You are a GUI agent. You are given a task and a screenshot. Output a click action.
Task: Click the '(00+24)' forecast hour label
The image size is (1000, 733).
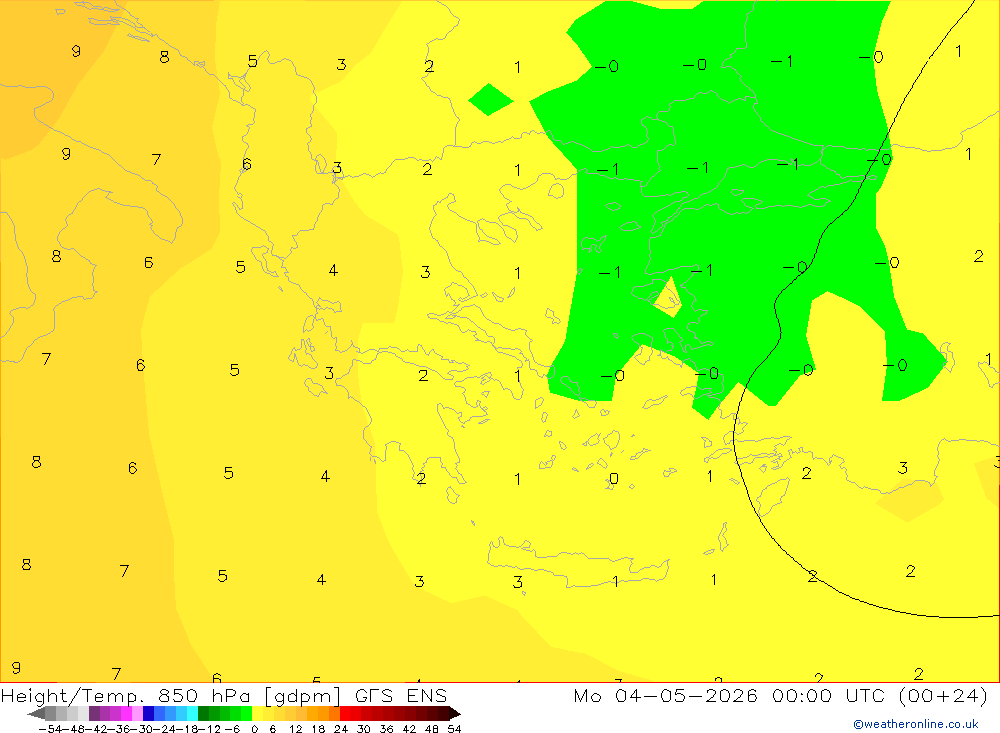pyautogui.click(x=943, y=695)
